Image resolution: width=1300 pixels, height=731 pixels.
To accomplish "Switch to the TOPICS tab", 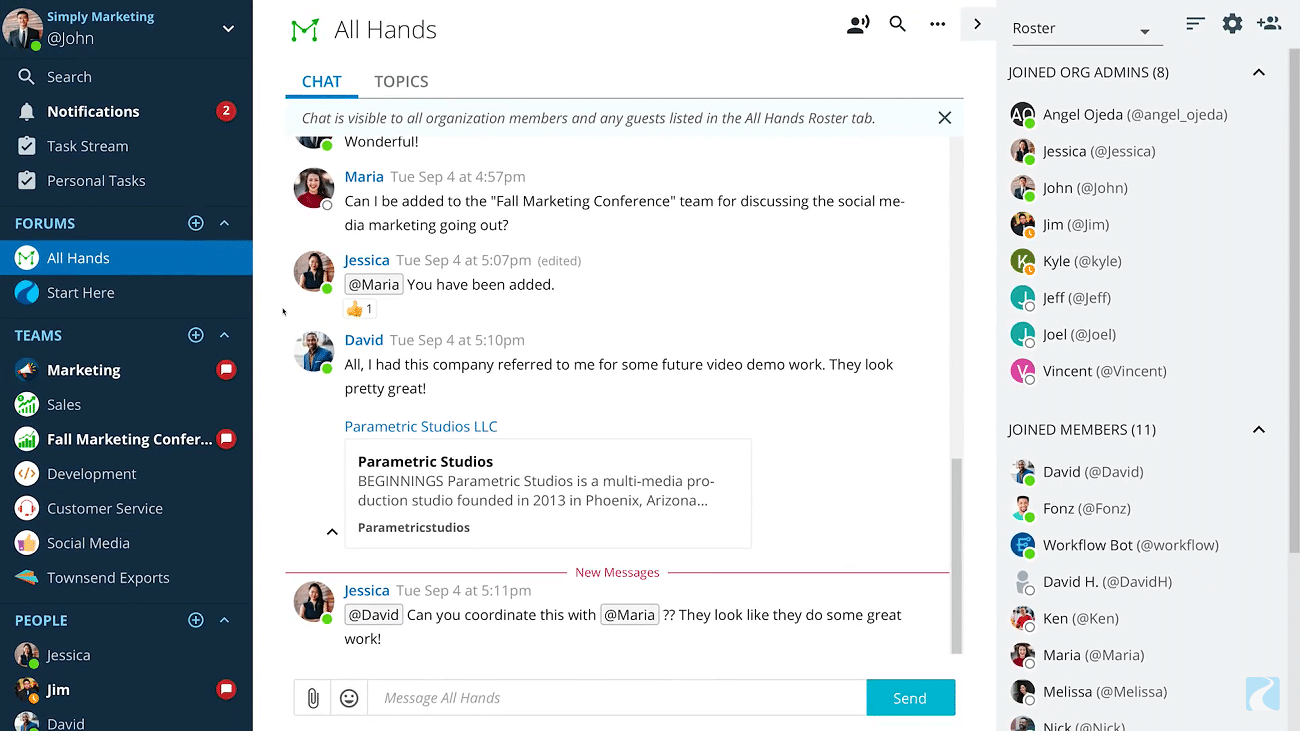I will (401, 81).
